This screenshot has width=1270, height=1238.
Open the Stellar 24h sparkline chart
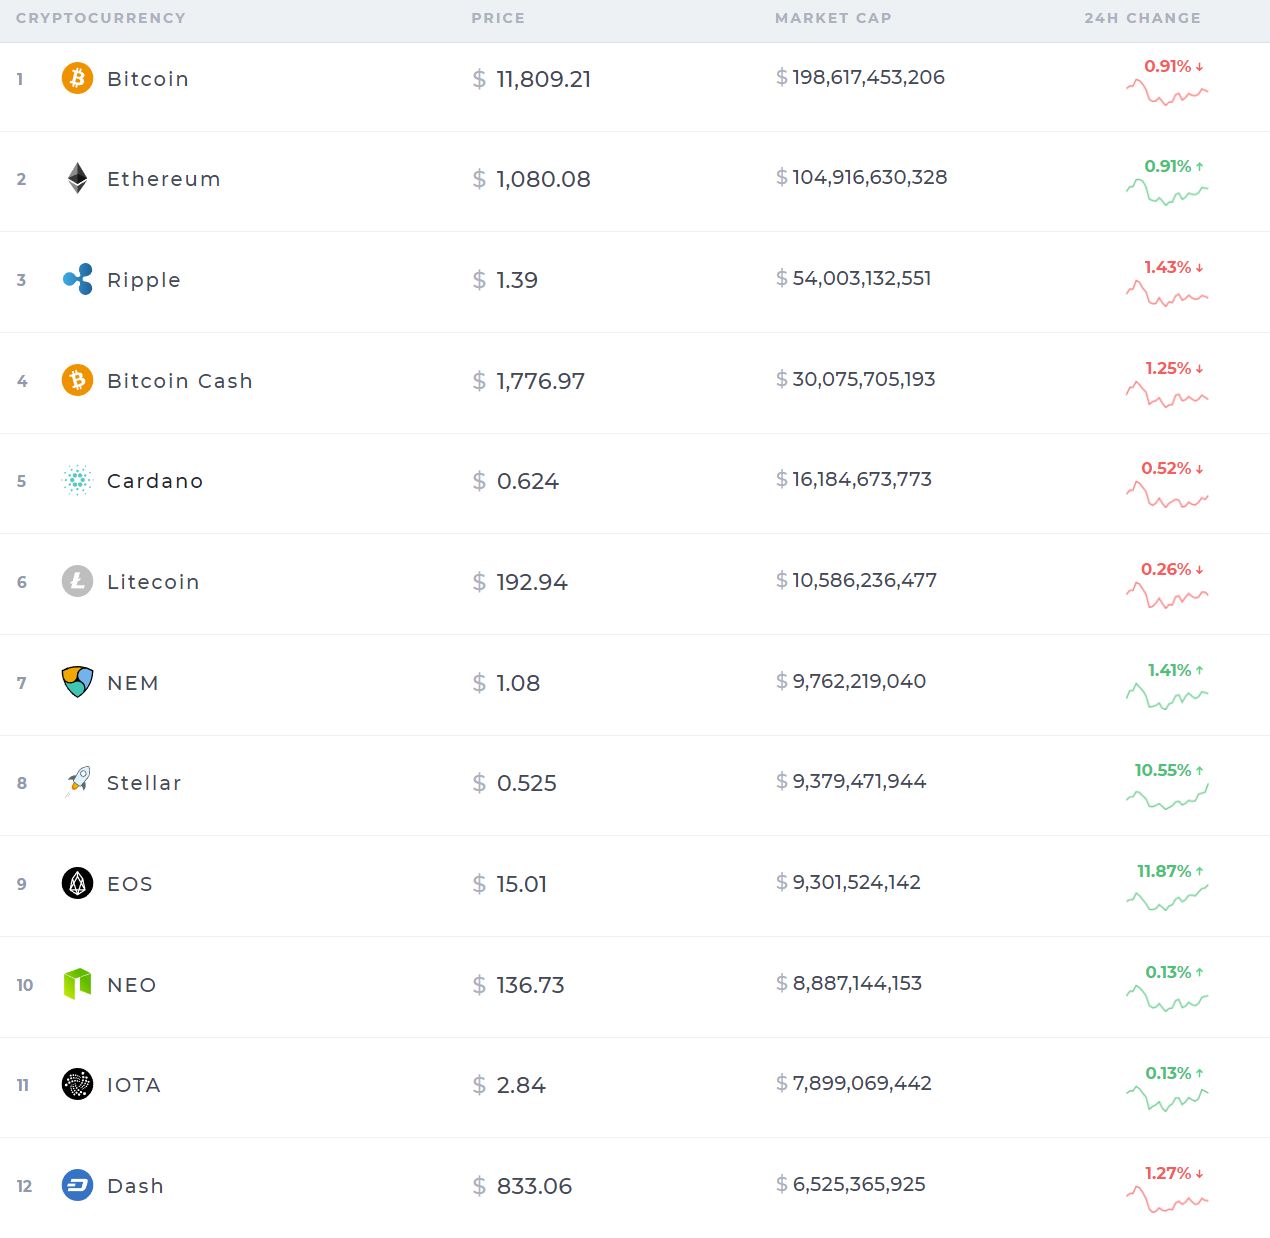(1167, 797)
